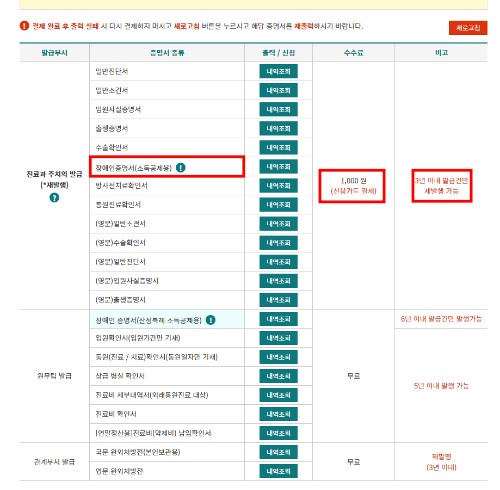Click the 5년 이내 발행 가능 note

click(441, 386)
